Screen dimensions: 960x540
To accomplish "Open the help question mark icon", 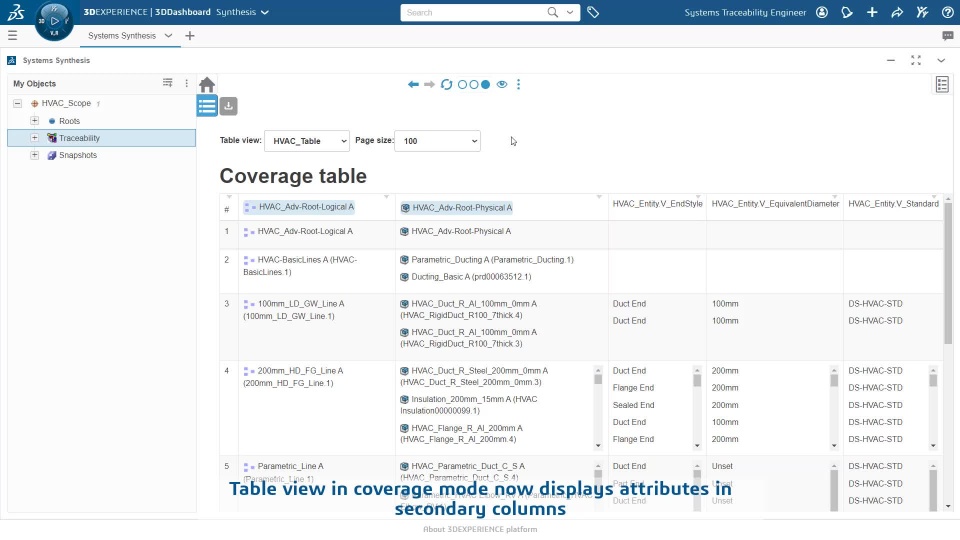I will (947, 12).
